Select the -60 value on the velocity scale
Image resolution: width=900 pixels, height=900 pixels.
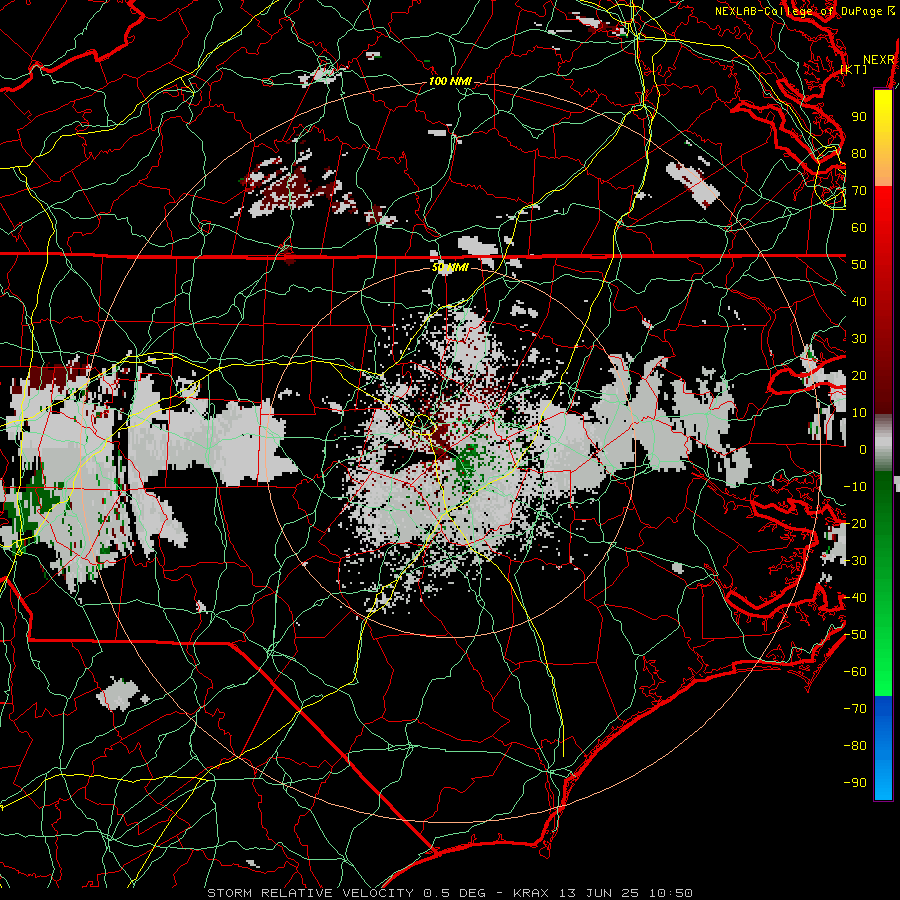[x=855, y=672]
